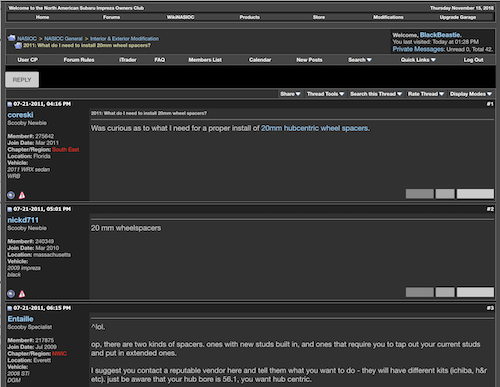
Task: Click the thread icon beside the thread title
Action: click(x=18, y=45)
